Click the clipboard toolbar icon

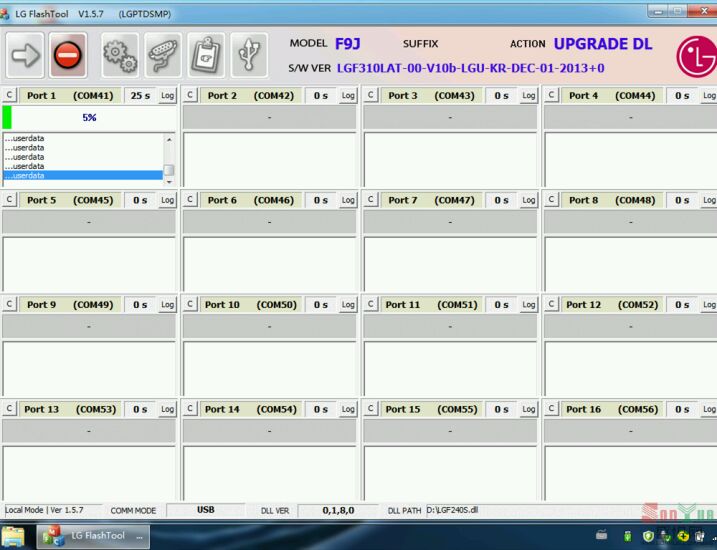(x=206, y=55)
